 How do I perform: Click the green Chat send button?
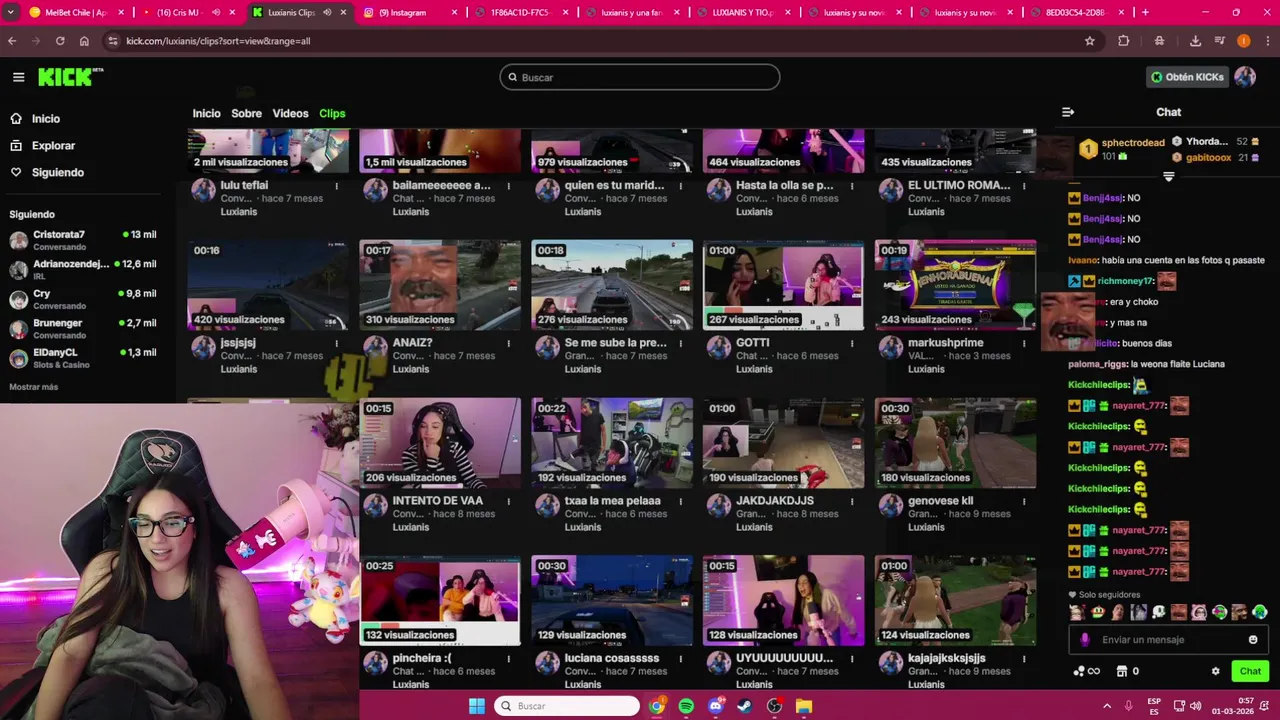coord(1250,671)
